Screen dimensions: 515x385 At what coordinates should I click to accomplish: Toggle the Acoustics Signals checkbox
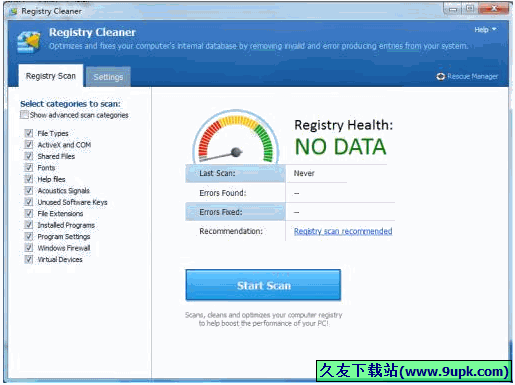coord(29,190)
